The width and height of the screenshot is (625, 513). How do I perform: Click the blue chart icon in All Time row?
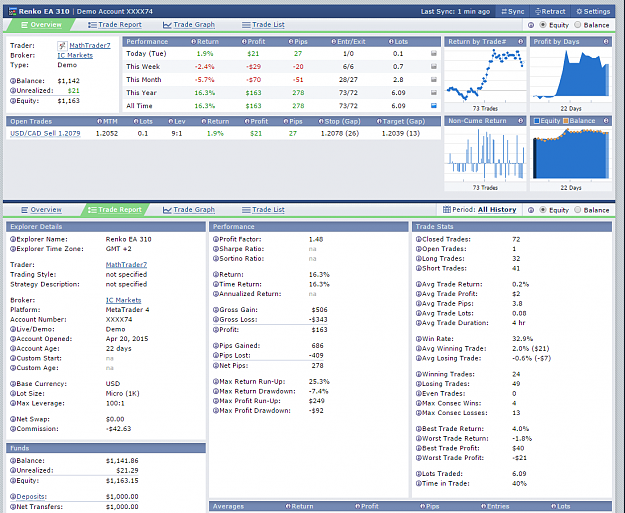tap(434, 106)
